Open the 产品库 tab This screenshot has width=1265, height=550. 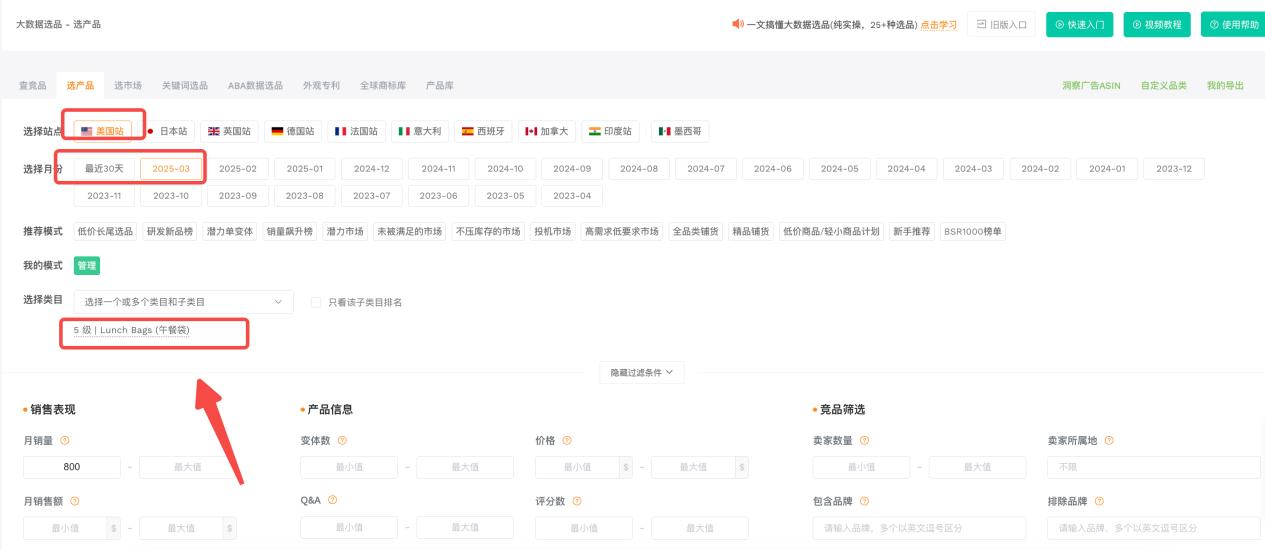tap(440, 86)
